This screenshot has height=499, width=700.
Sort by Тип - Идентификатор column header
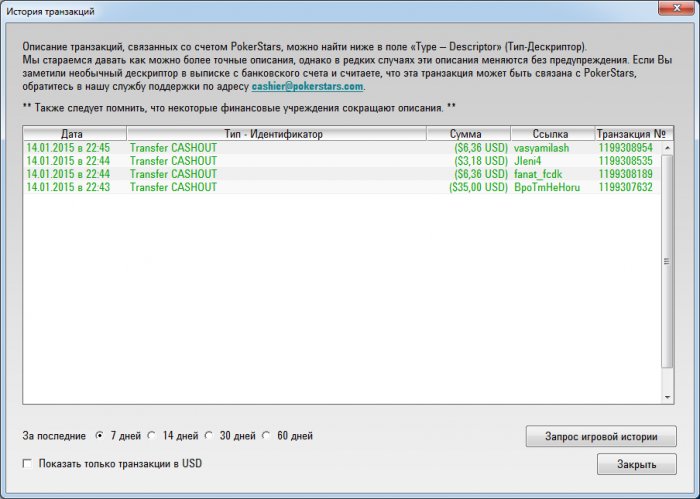pyautogui.click(x=277, y=133)
